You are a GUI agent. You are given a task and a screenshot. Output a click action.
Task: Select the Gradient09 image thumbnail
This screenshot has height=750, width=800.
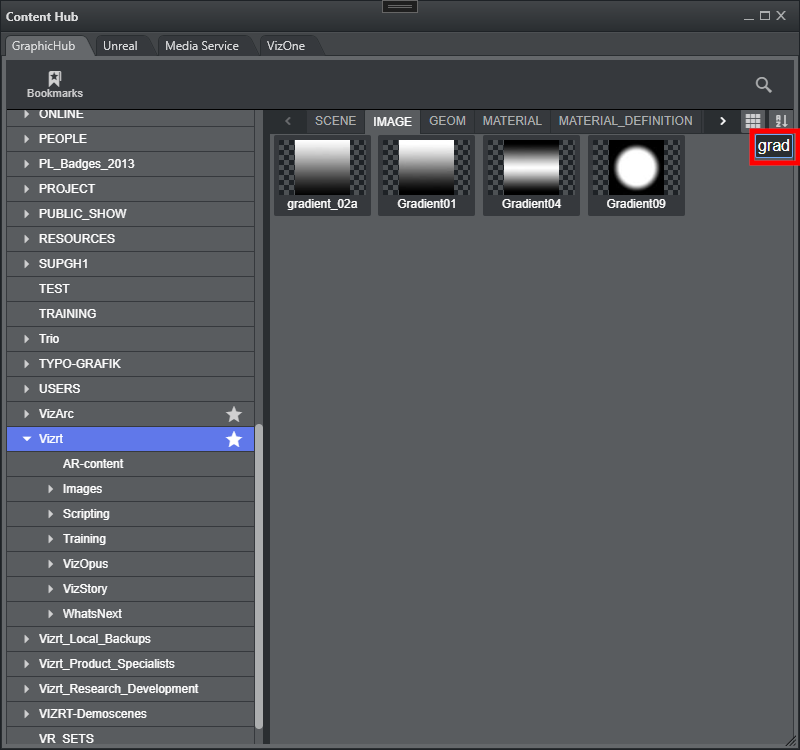pyautogui.click(x=636, y=175)
